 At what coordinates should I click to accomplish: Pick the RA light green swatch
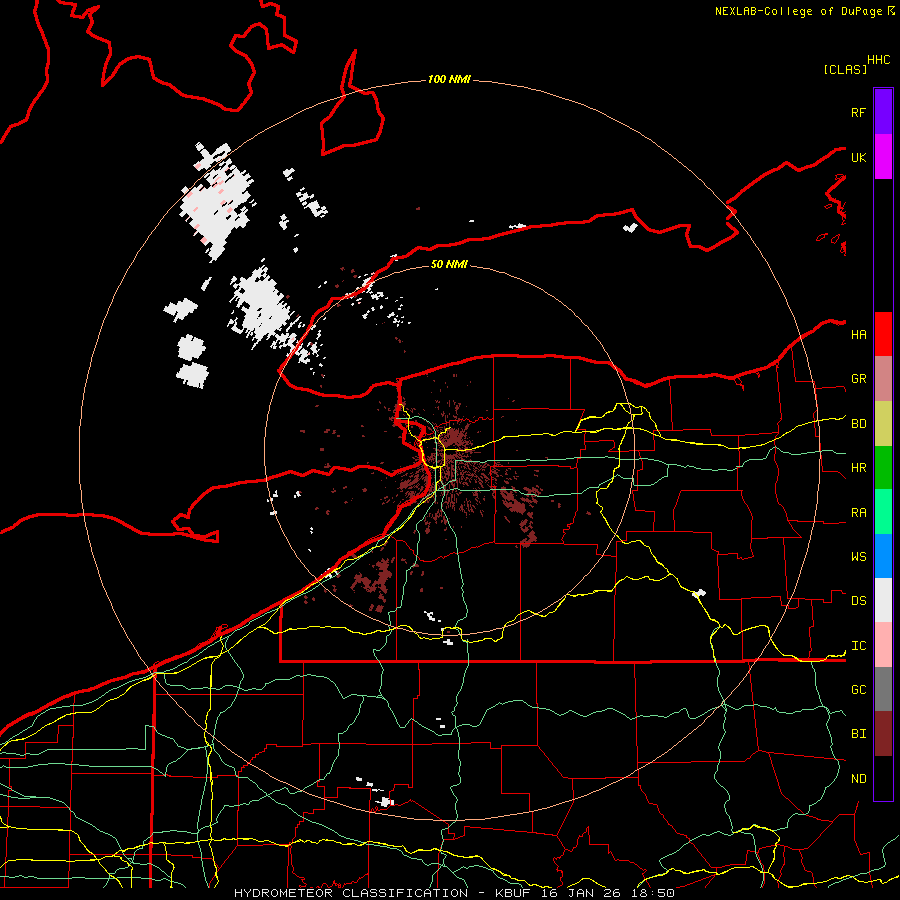pyautogui.click(x=883, y=512)
